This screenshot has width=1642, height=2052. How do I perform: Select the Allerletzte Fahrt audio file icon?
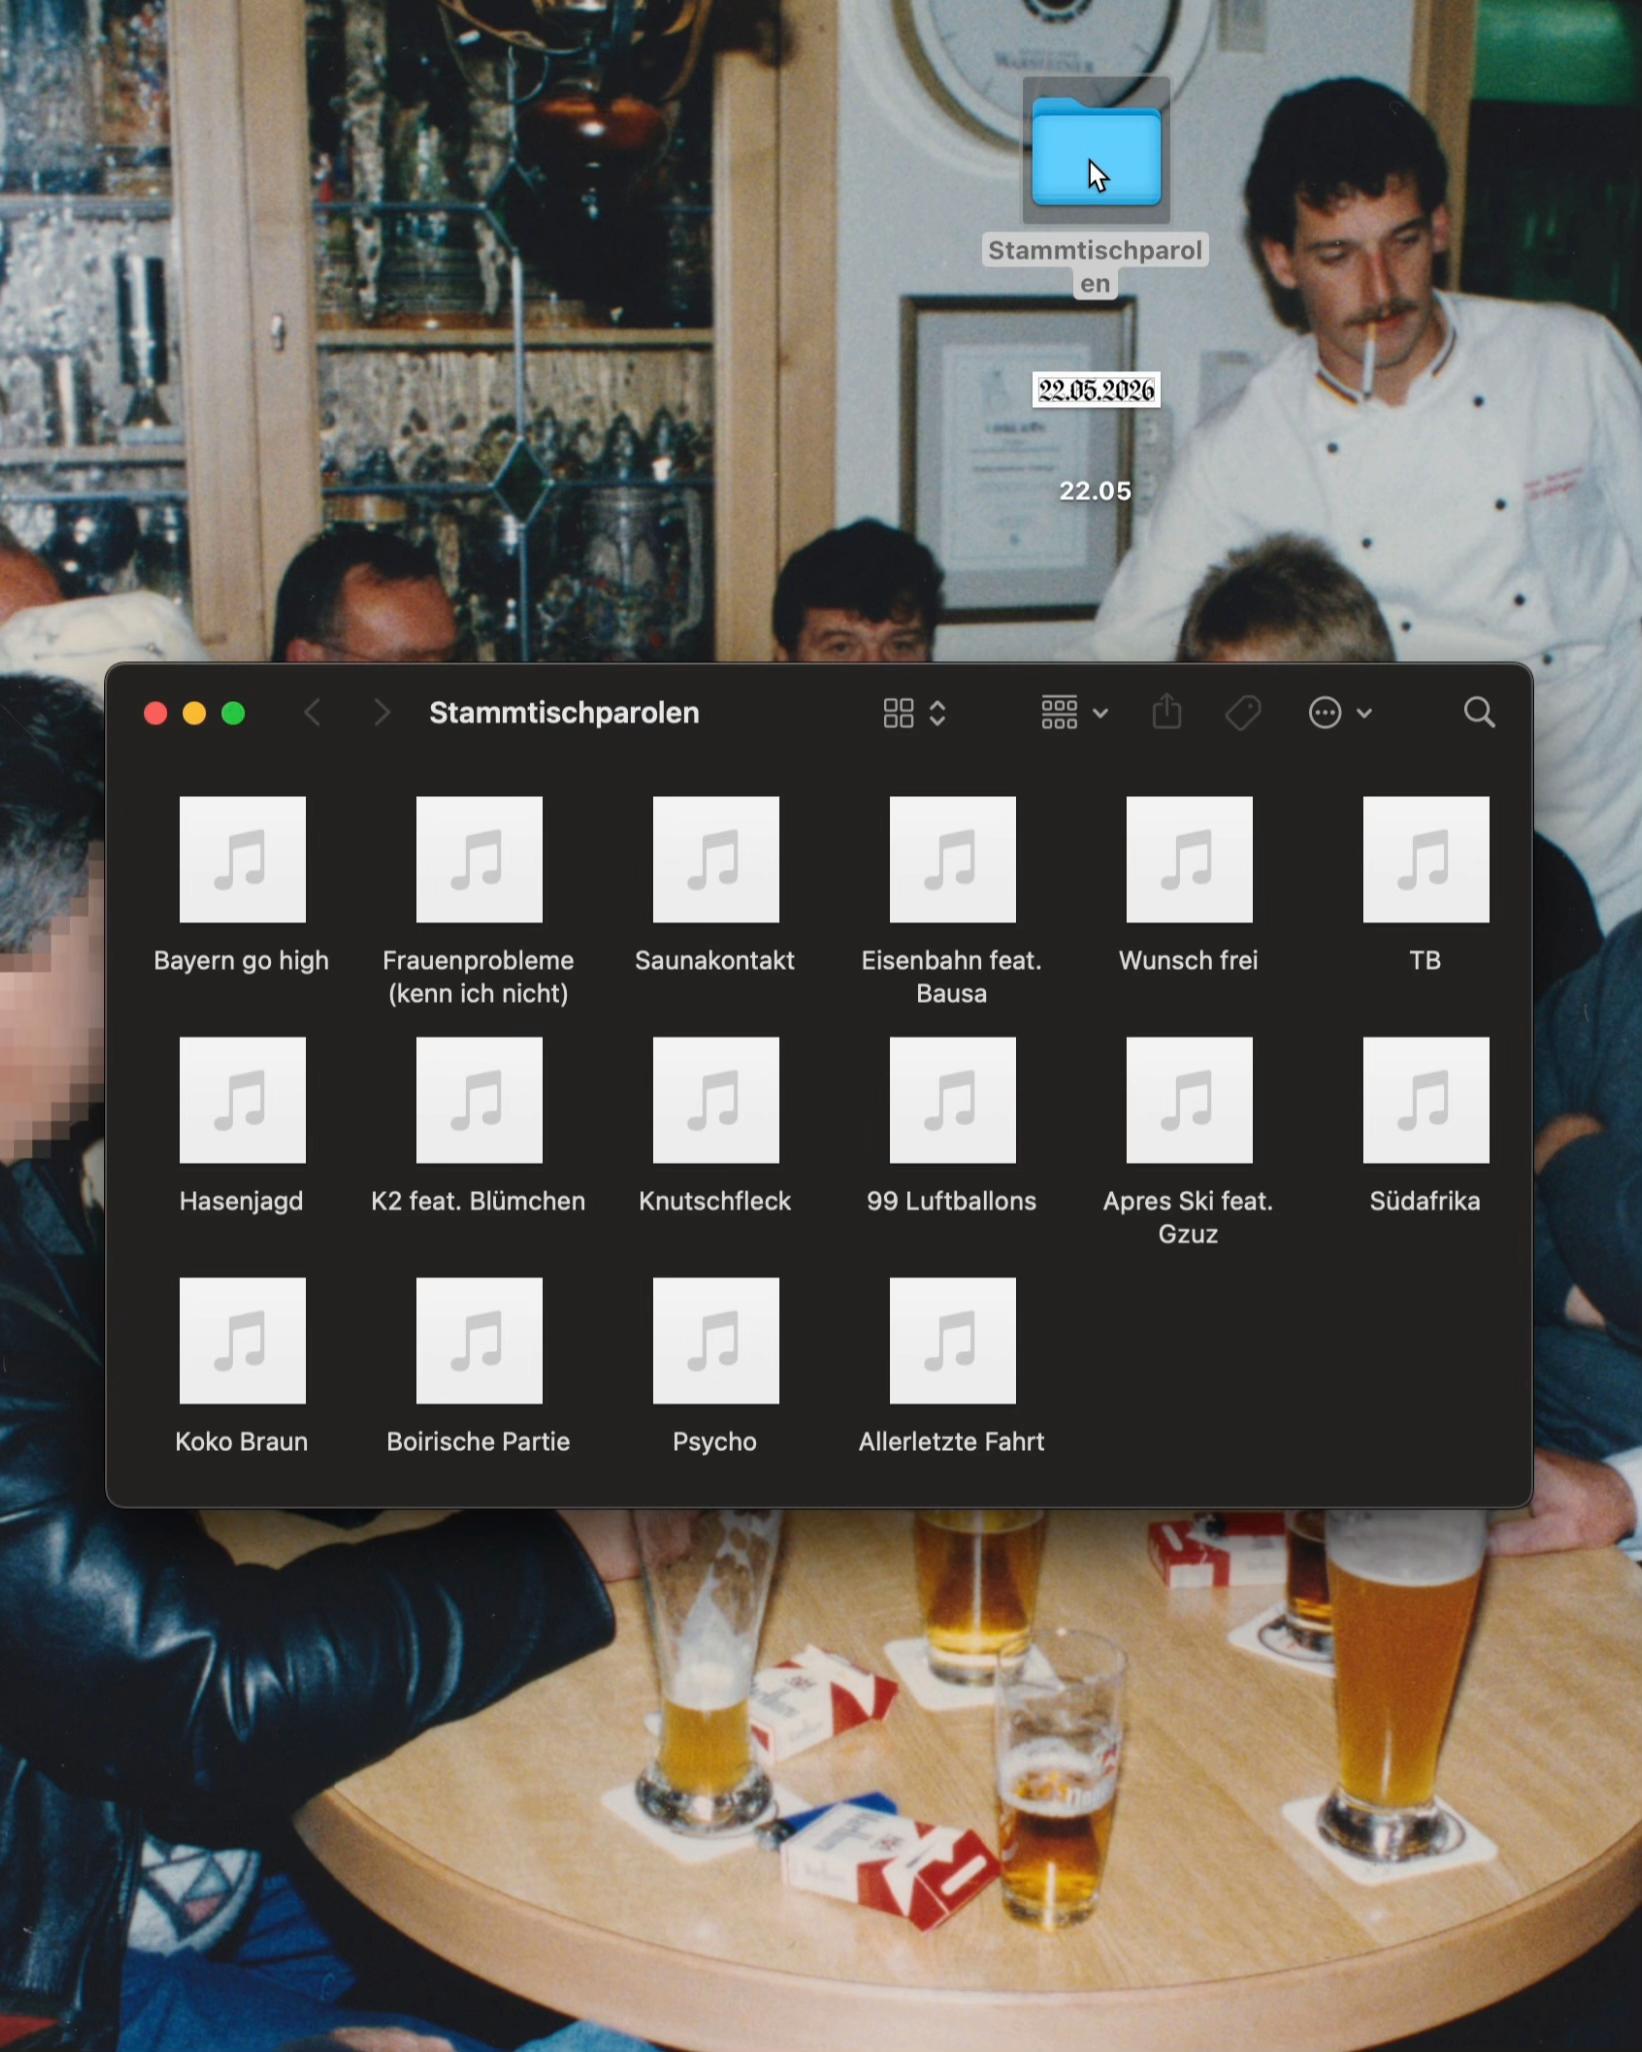[x=952, y=1341]
